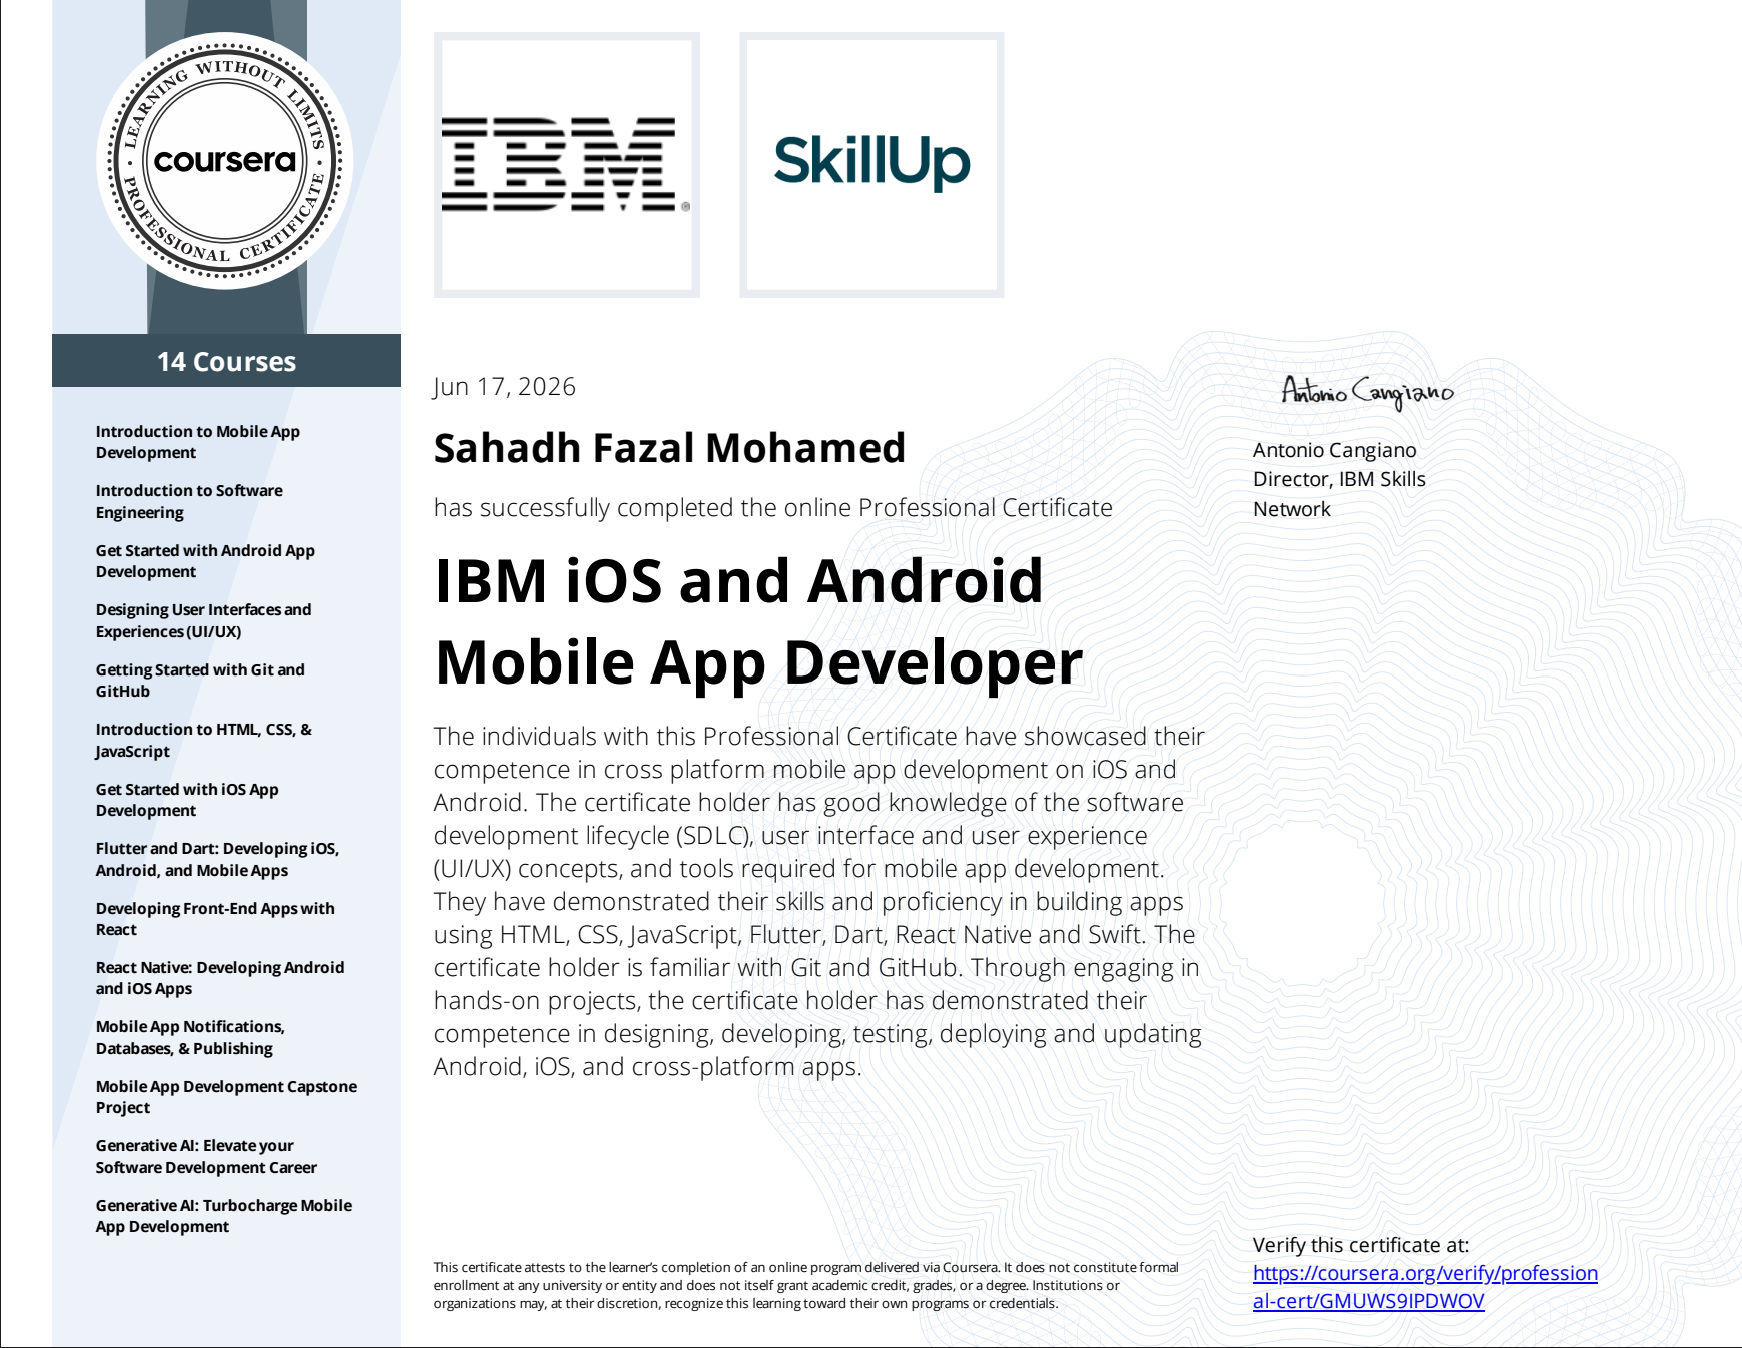The image size is (1742, 1348).
Task: Select "Getting Started with Git and GitHub"
Action: (200, 680)
